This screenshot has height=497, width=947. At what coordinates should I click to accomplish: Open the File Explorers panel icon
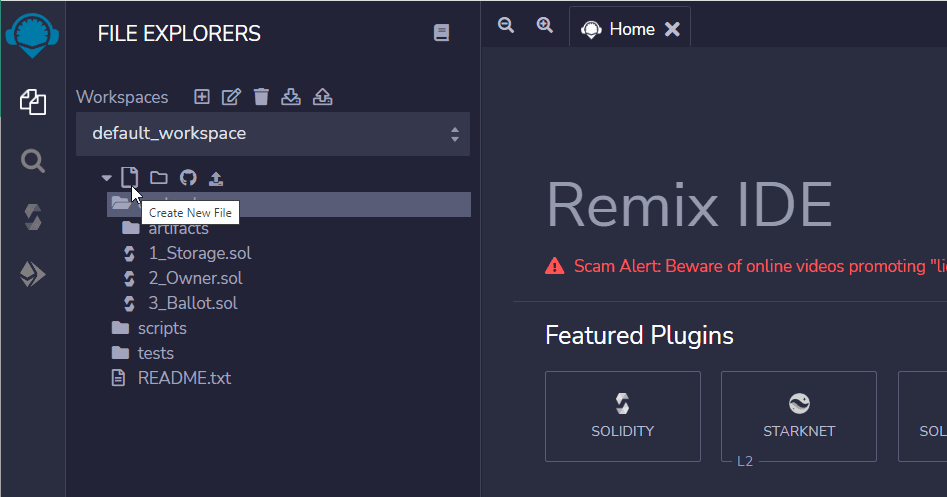tap(33, 102)
